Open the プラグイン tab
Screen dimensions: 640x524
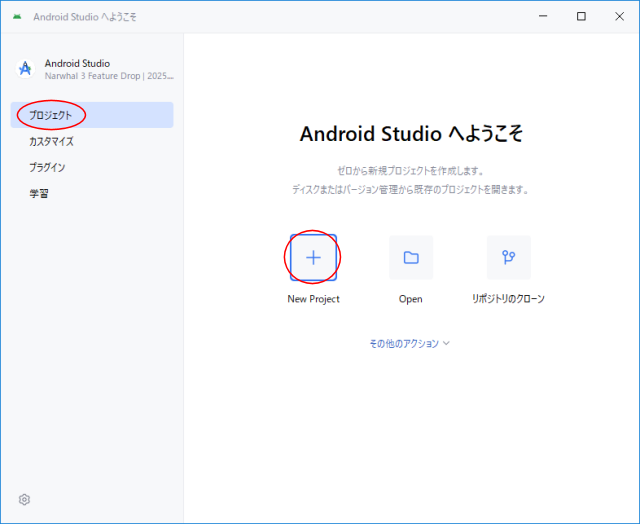click(47, 167)
